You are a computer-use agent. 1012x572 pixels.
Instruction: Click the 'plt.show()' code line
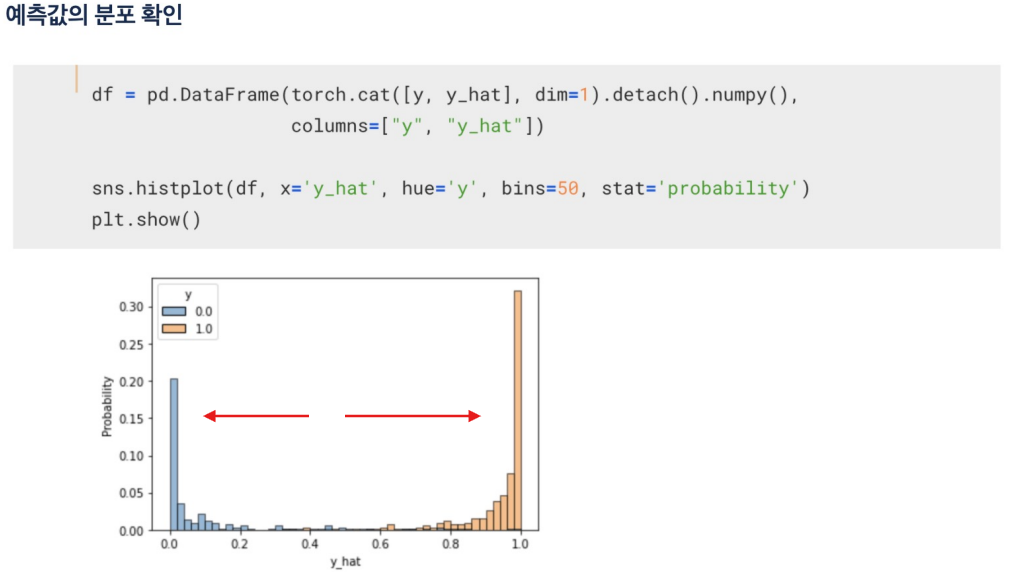pyautogui.click(x=146, y=220)
